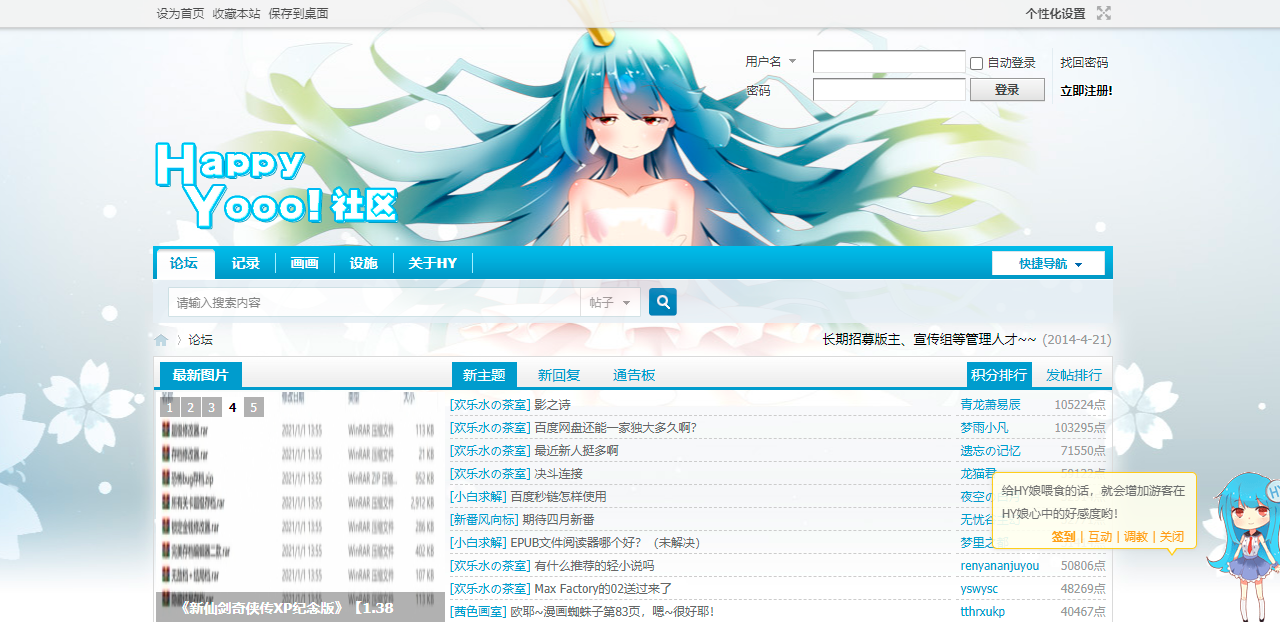This screenshot has width=1280, height=622.
Task: Click the 找回密码 link
Action: pyautogui.click(x=1084, y=62)
